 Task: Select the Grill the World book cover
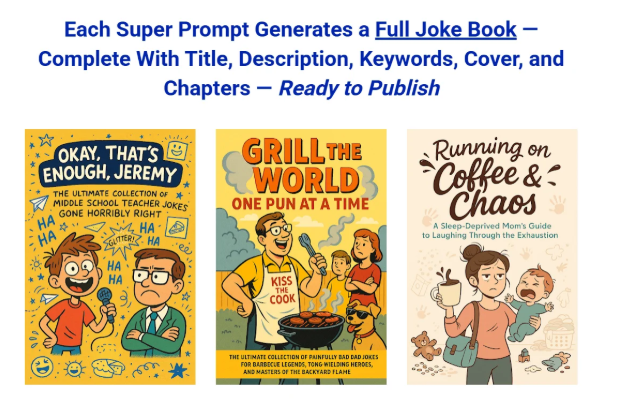[x=301, y=257]
